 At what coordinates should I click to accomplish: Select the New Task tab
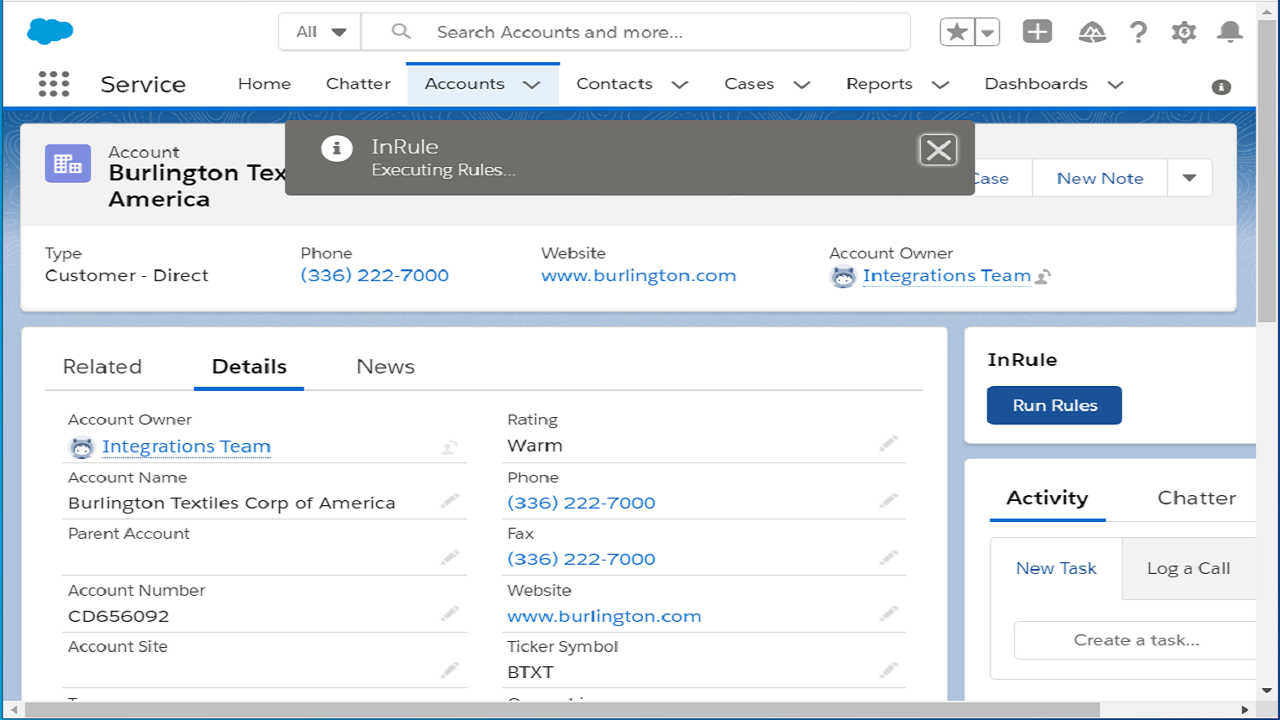[x=1056, y=568]
